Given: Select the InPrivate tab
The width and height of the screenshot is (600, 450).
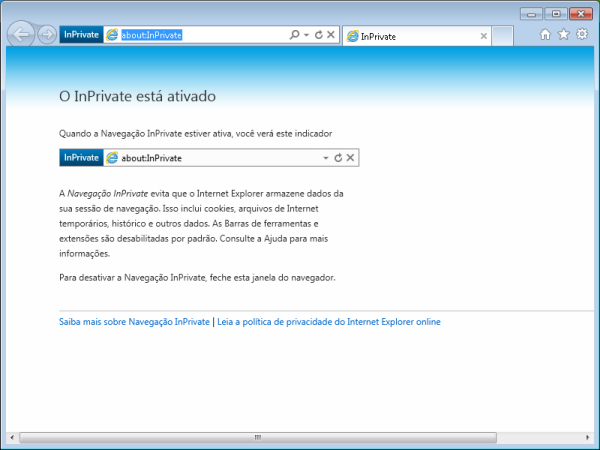Looking at the screenshot, I should (410, 36).
